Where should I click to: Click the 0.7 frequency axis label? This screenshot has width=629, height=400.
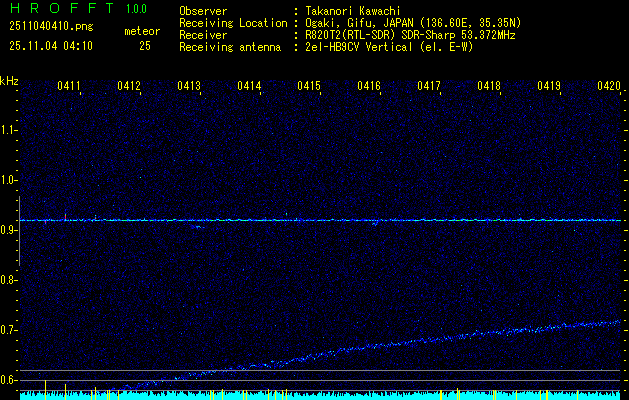click(9, 329)
